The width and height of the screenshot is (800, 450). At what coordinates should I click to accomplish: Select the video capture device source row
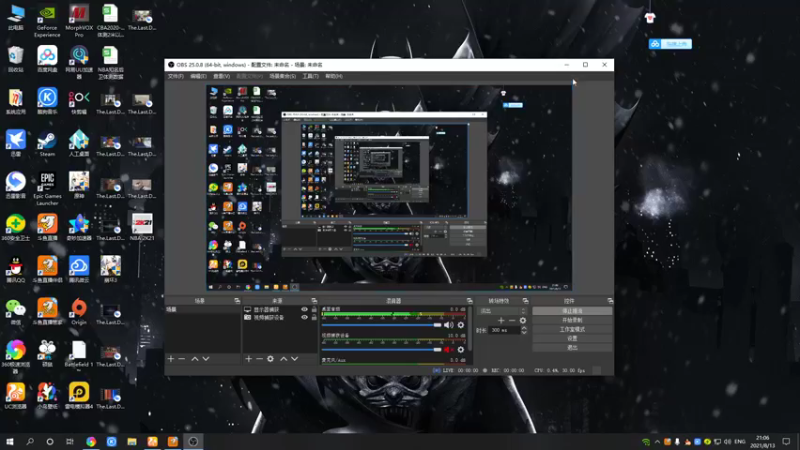pyautogui.click(x=280, y=317)
